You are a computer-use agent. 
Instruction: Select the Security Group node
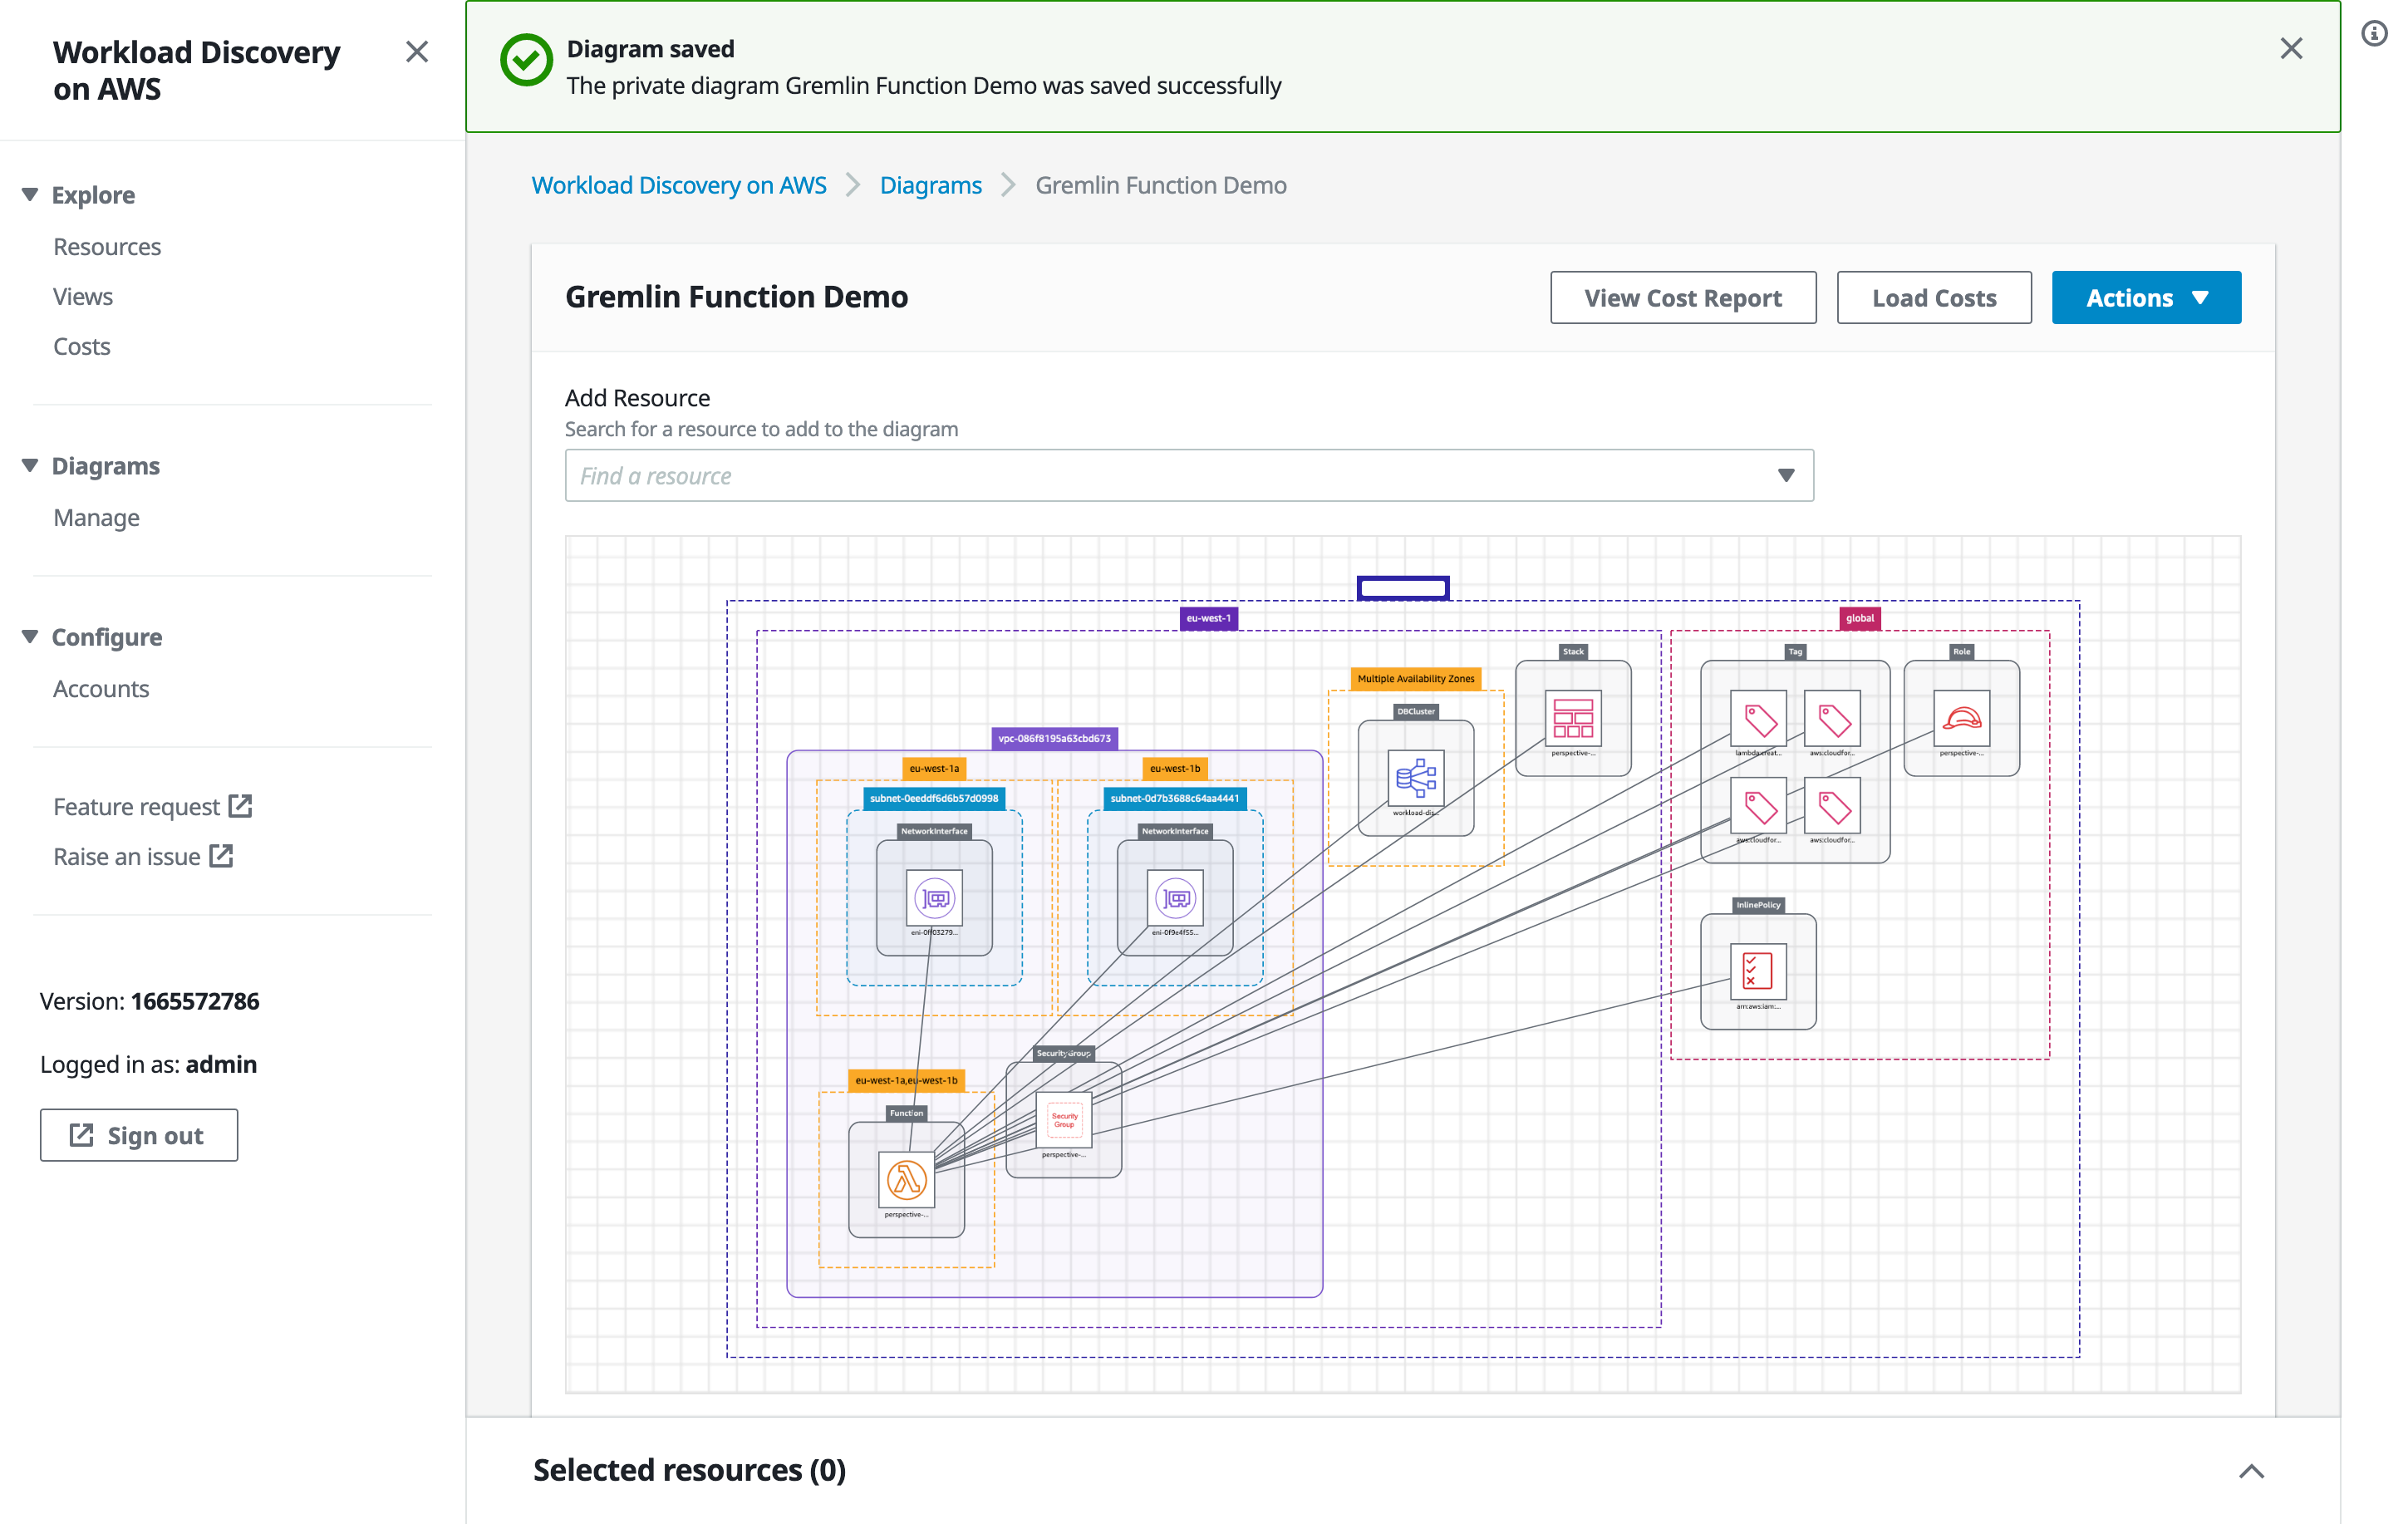pyautogui.click(x=1064, y=1120)
